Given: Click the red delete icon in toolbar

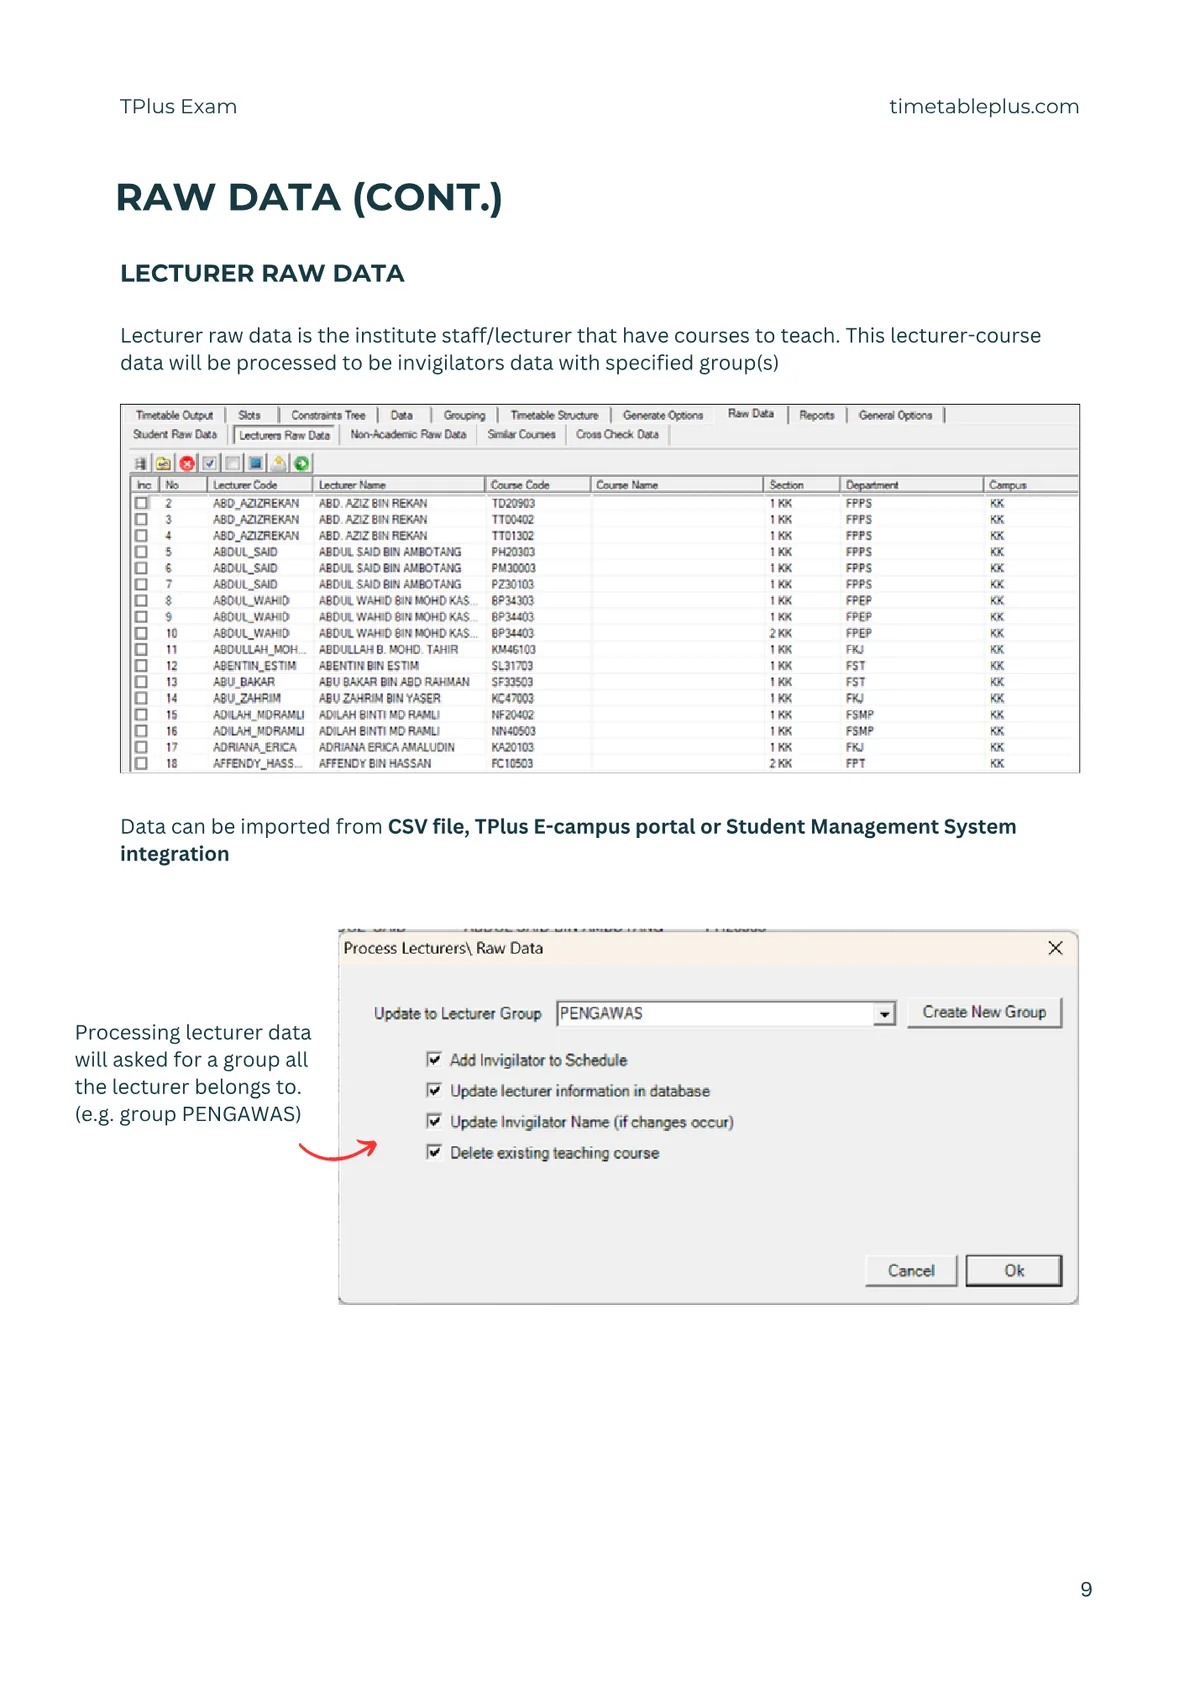Looking at the screenshot, I should tap(187, 463).
